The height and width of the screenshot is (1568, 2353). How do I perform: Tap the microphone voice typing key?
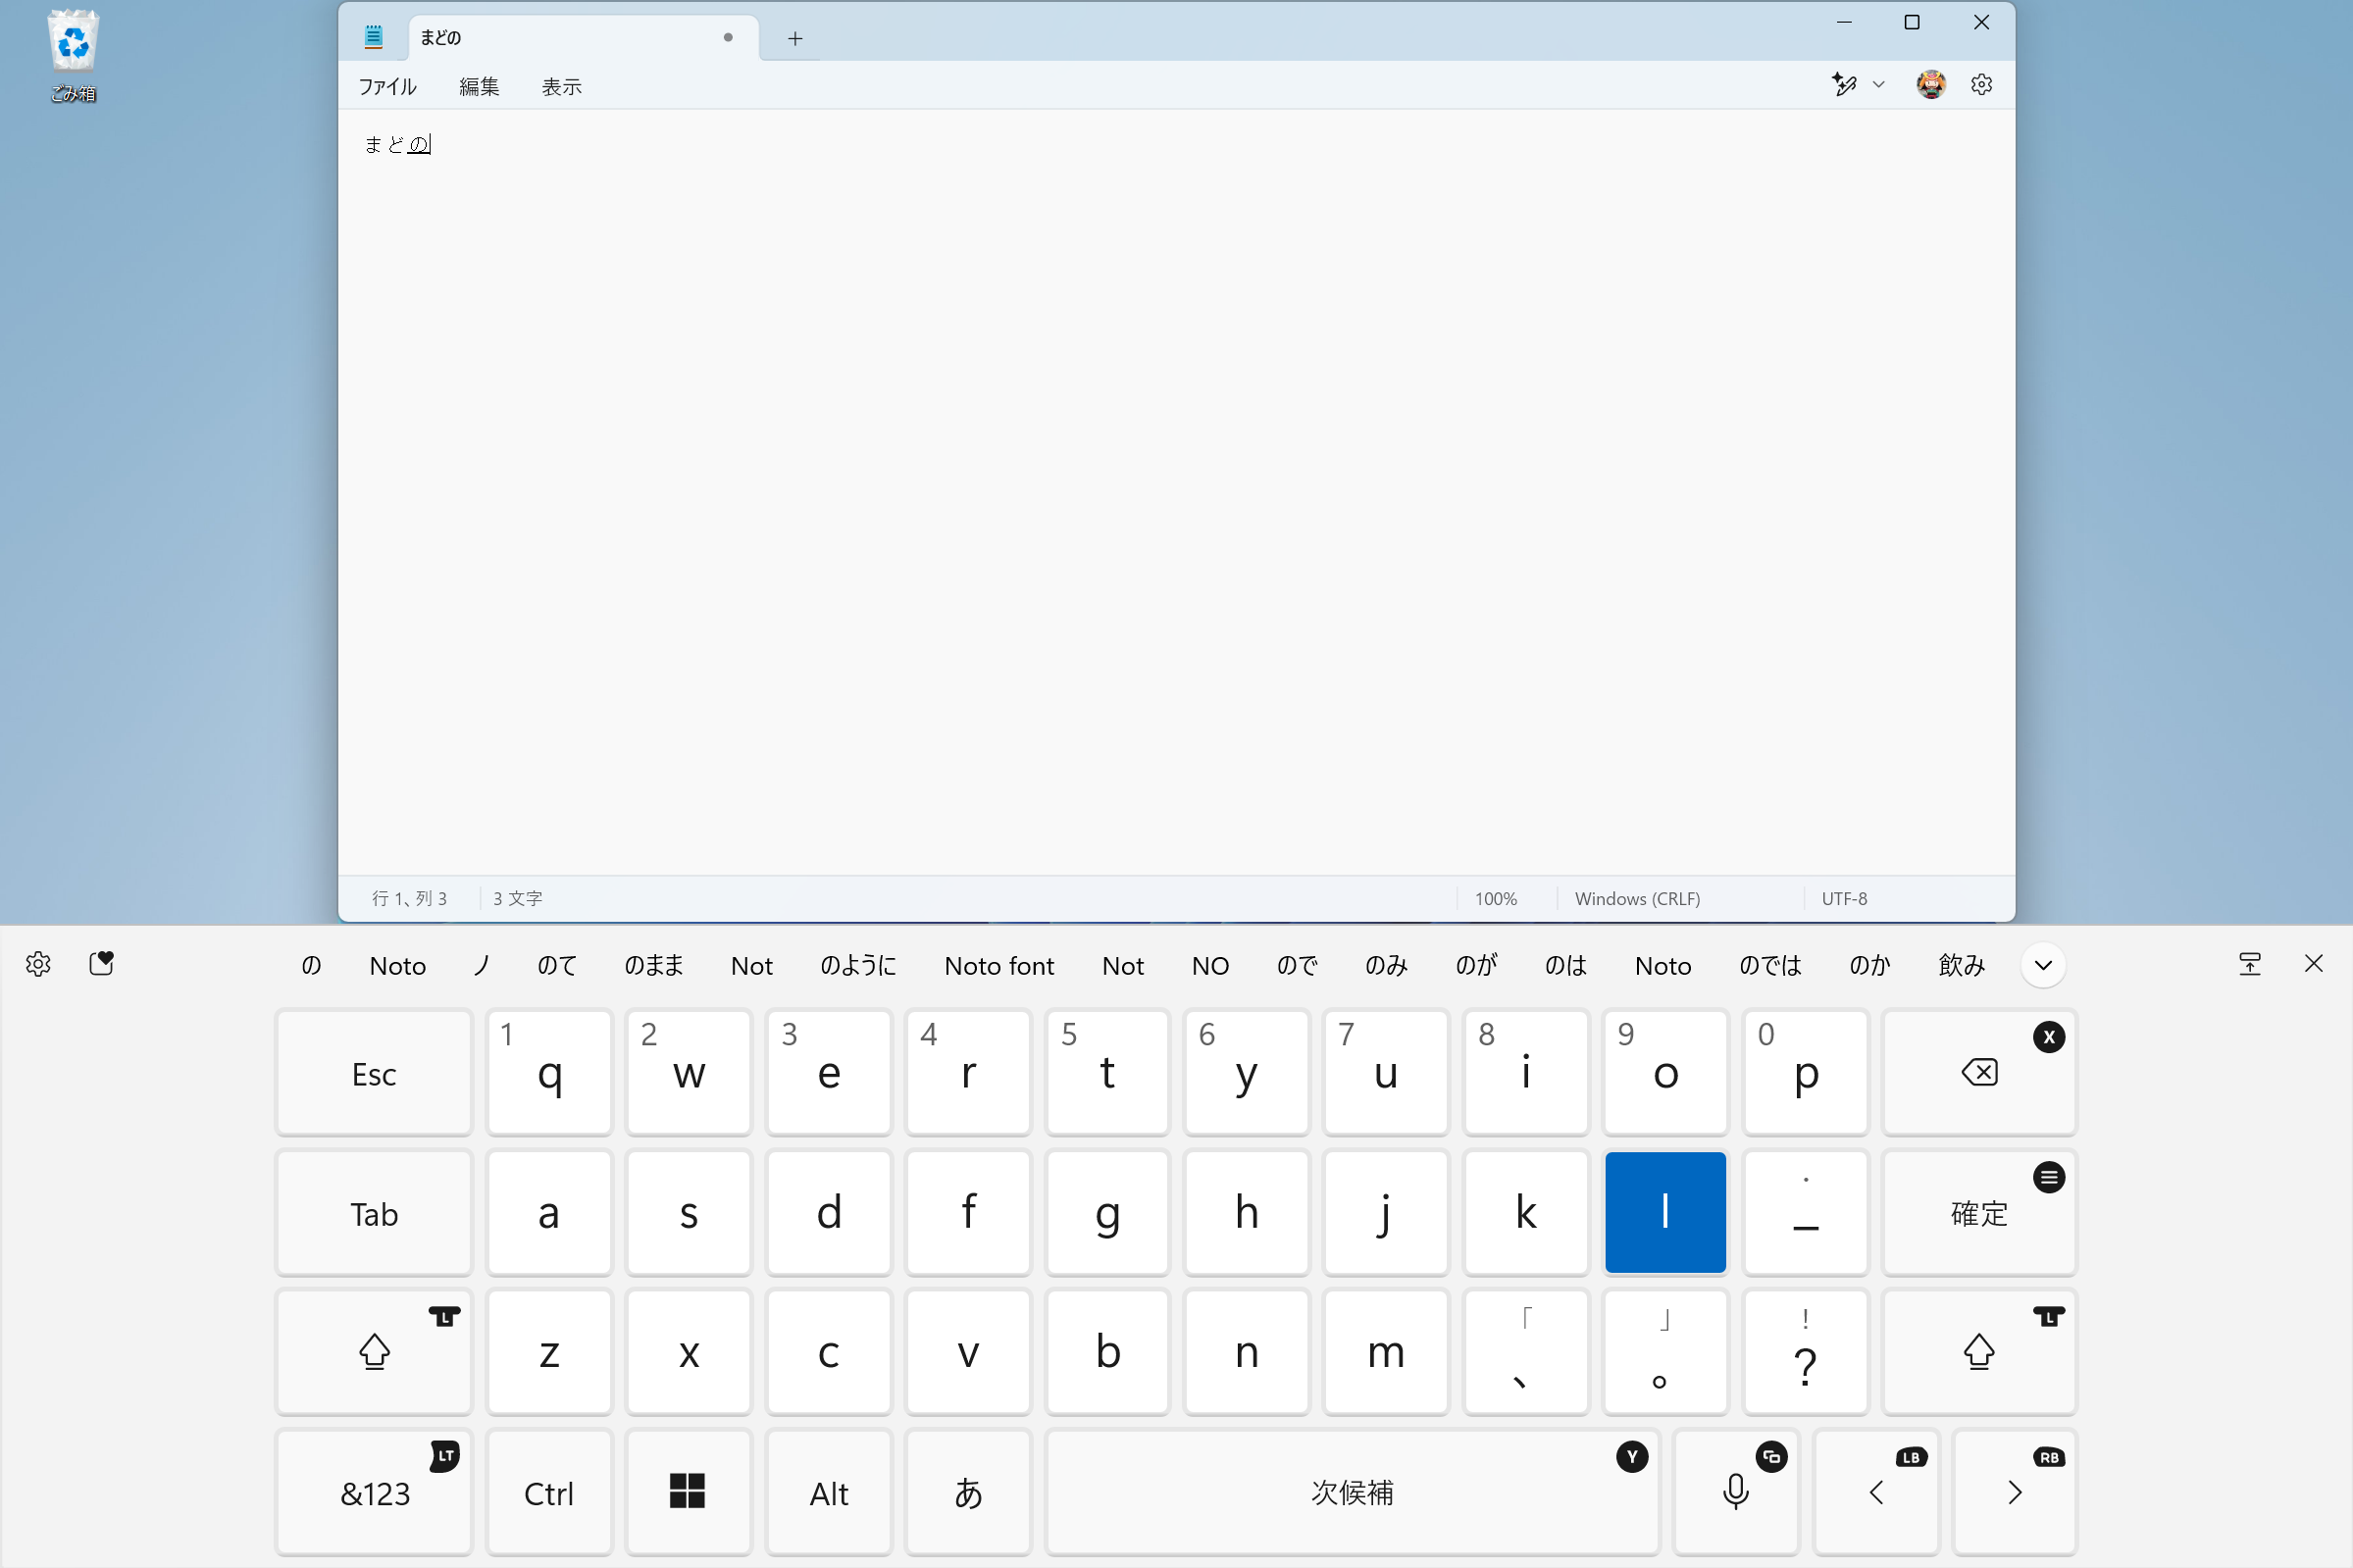[x=1735, y=1491]
